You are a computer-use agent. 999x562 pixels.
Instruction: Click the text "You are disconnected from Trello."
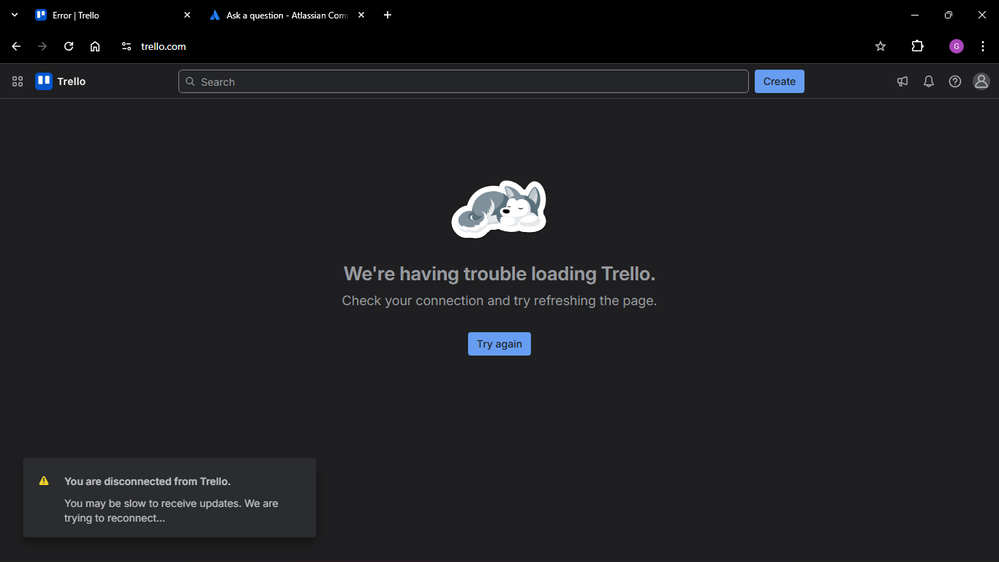147,482
